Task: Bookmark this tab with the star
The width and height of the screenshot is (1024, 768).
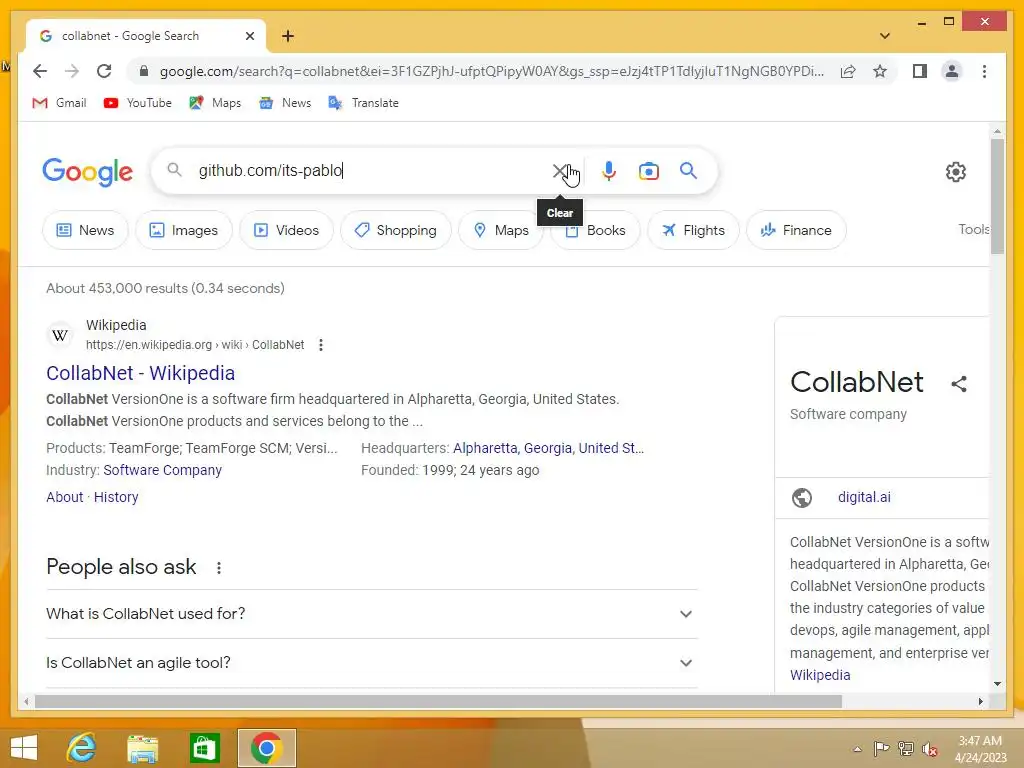Action: point(880,71)
